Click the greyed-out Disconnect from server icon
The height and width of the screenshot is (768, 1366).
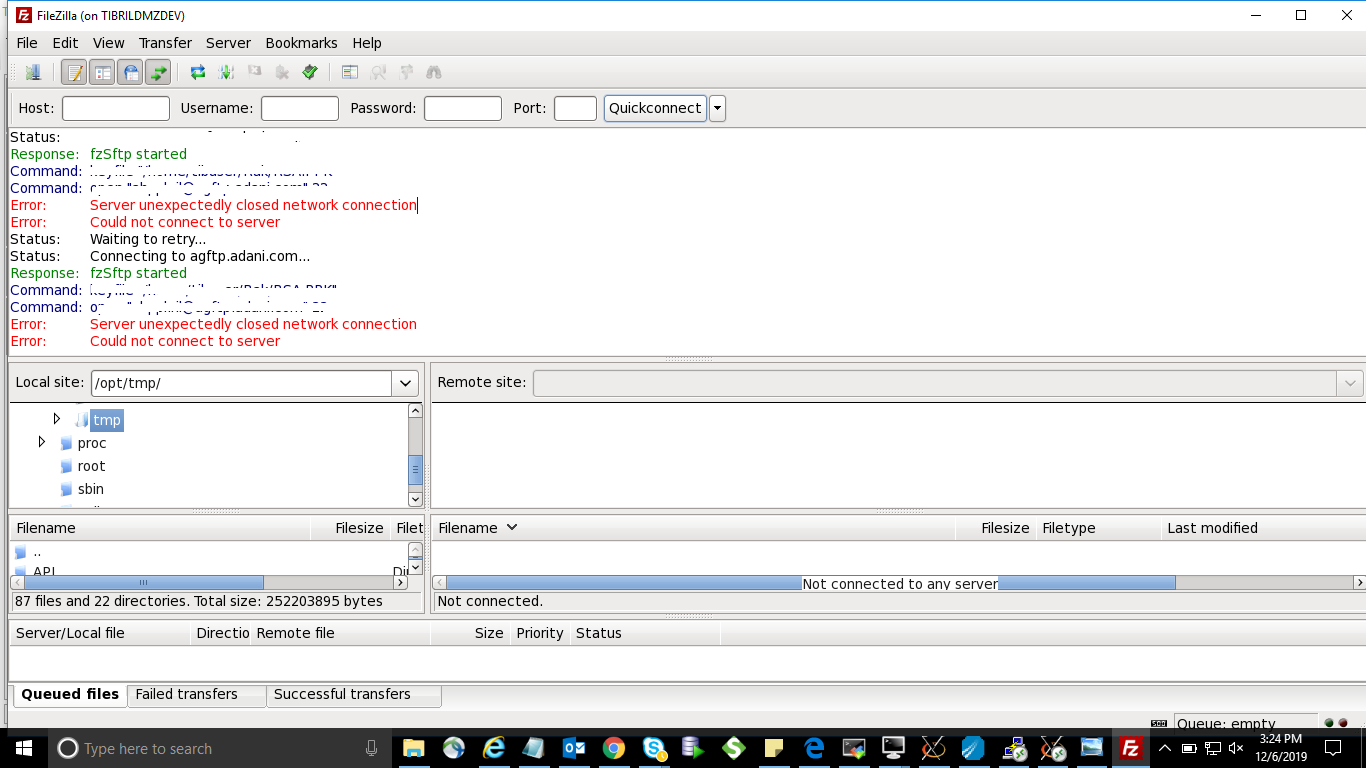click(282, 72)
